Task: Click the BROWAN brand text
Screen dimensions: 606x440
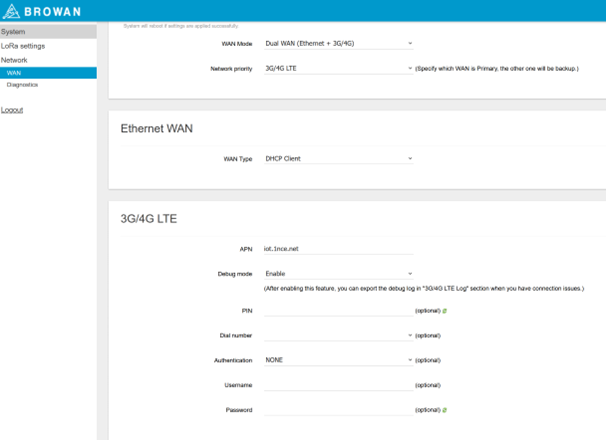Action: tap(53, 12)
